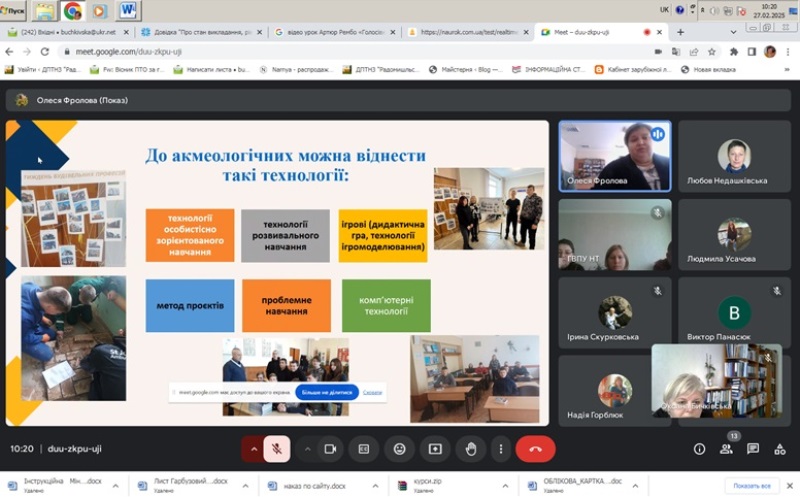
Task: Click the present screen icon
Action: [x=435, y=449]
